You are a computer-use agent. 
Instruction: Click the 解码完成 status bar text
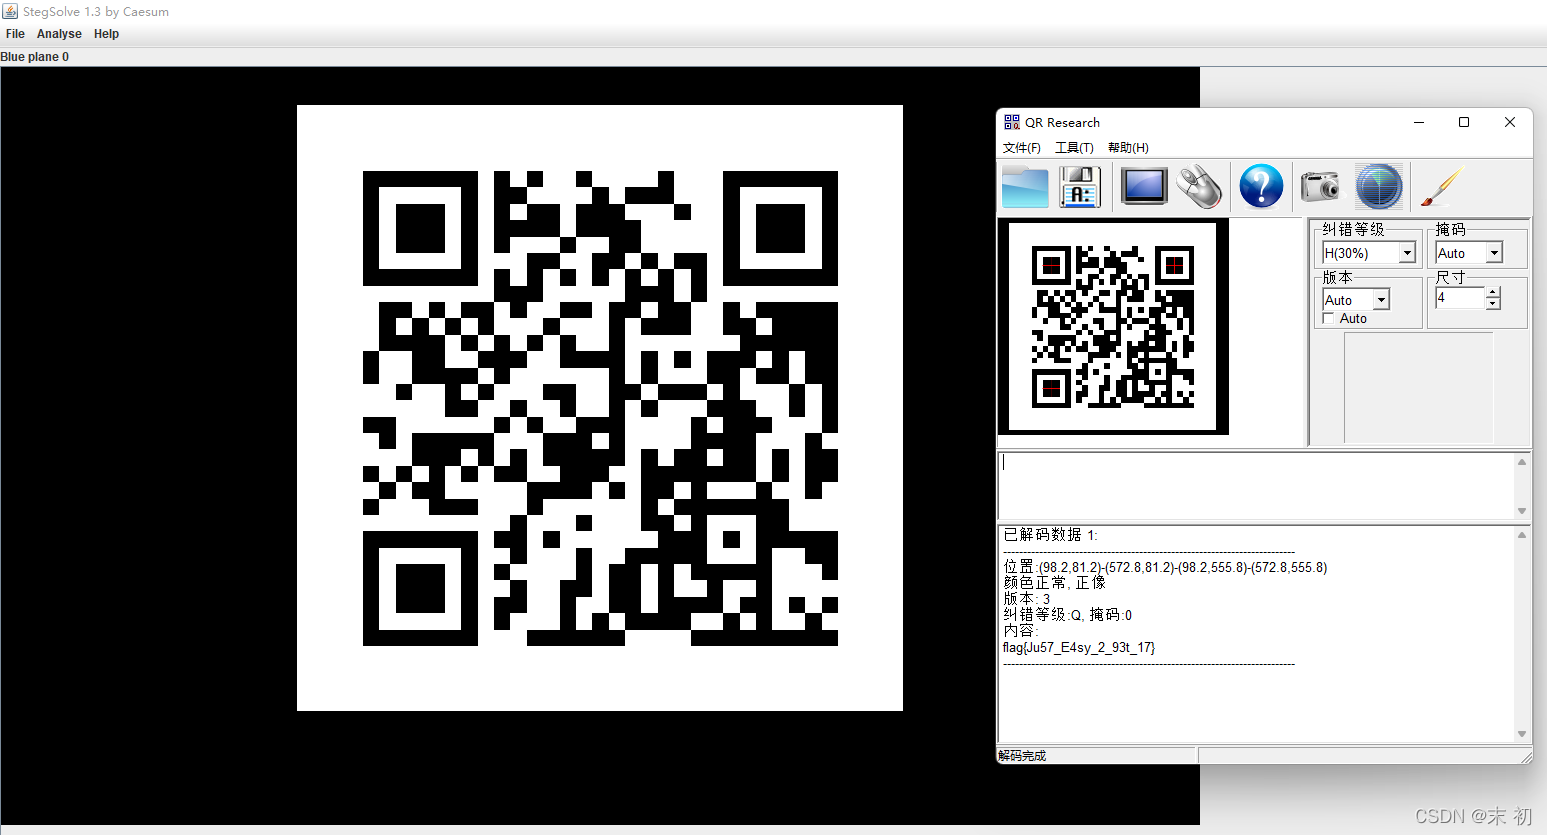pos(1022,755)
